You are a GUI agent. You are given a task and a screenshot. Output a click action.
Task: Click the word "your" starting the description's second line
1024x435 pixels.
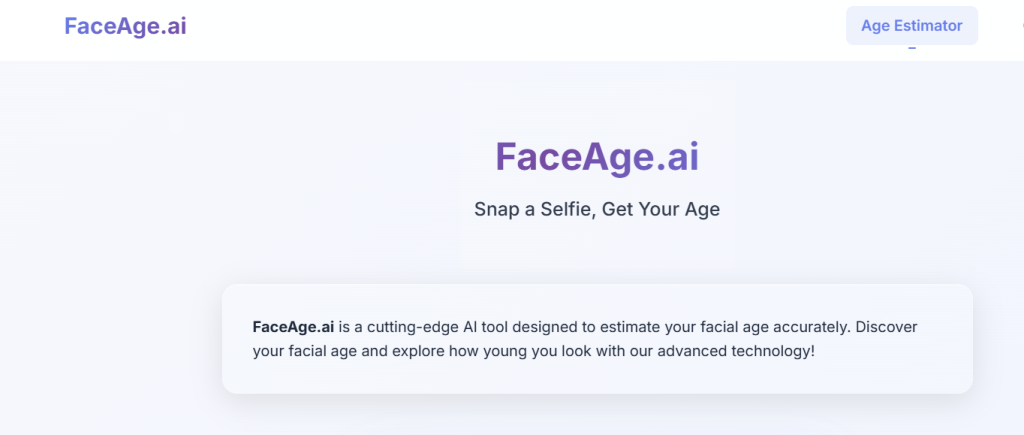tap(269, 352)
